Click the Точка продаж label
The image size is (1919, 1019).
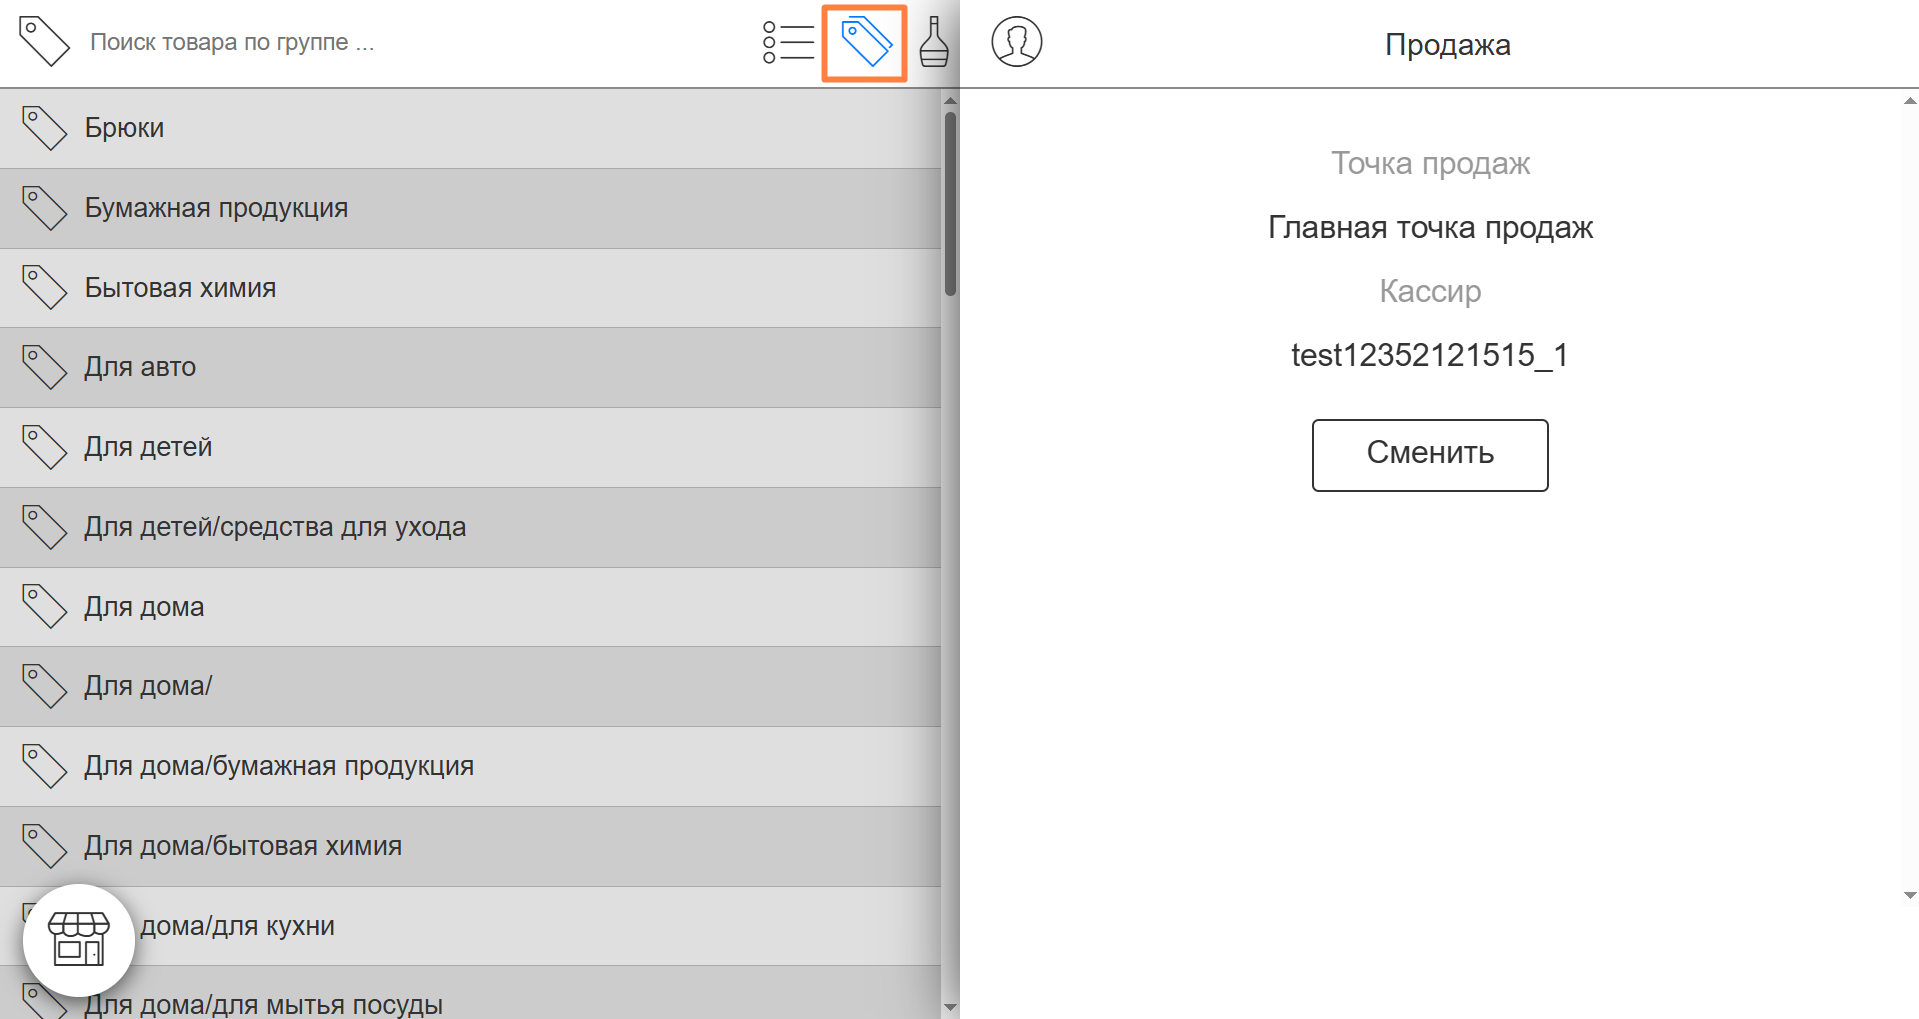pyautogui.click(x=1430, y=164)
